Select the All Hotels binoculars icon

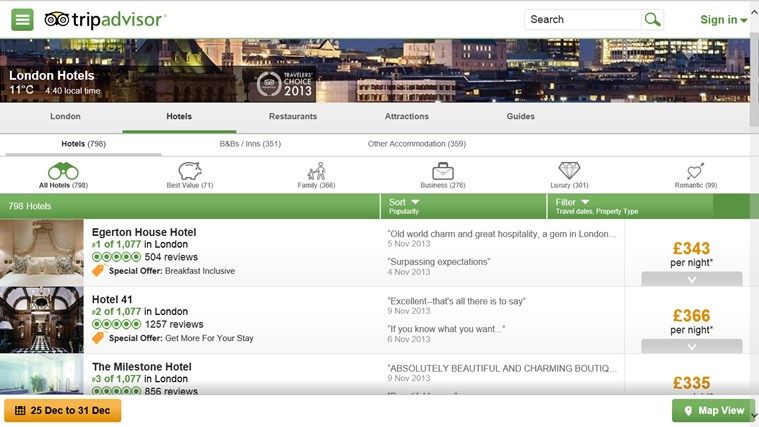coord(63,171)
